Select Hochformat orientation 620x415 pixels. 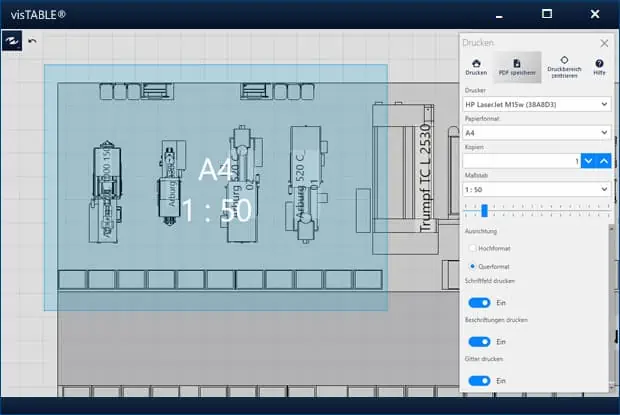[x=472, y=248]
